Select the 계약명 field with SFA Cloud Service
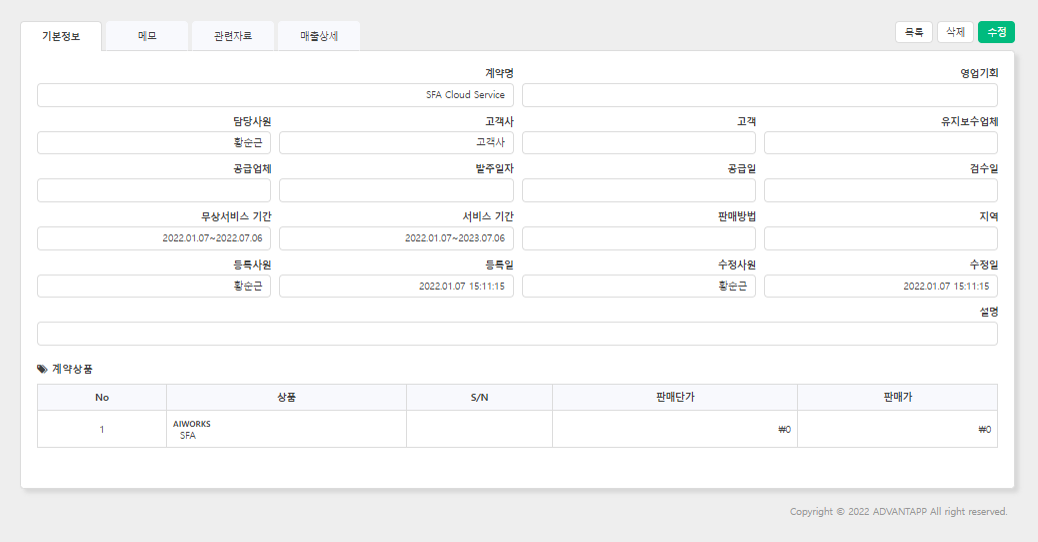1038x542 pixels. click(275, 95)
